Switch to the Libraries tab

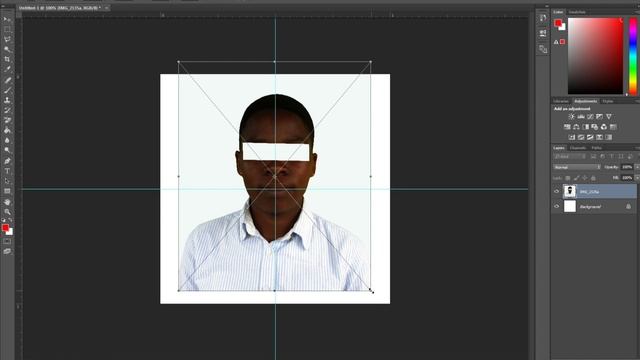[x=561, y=101]
